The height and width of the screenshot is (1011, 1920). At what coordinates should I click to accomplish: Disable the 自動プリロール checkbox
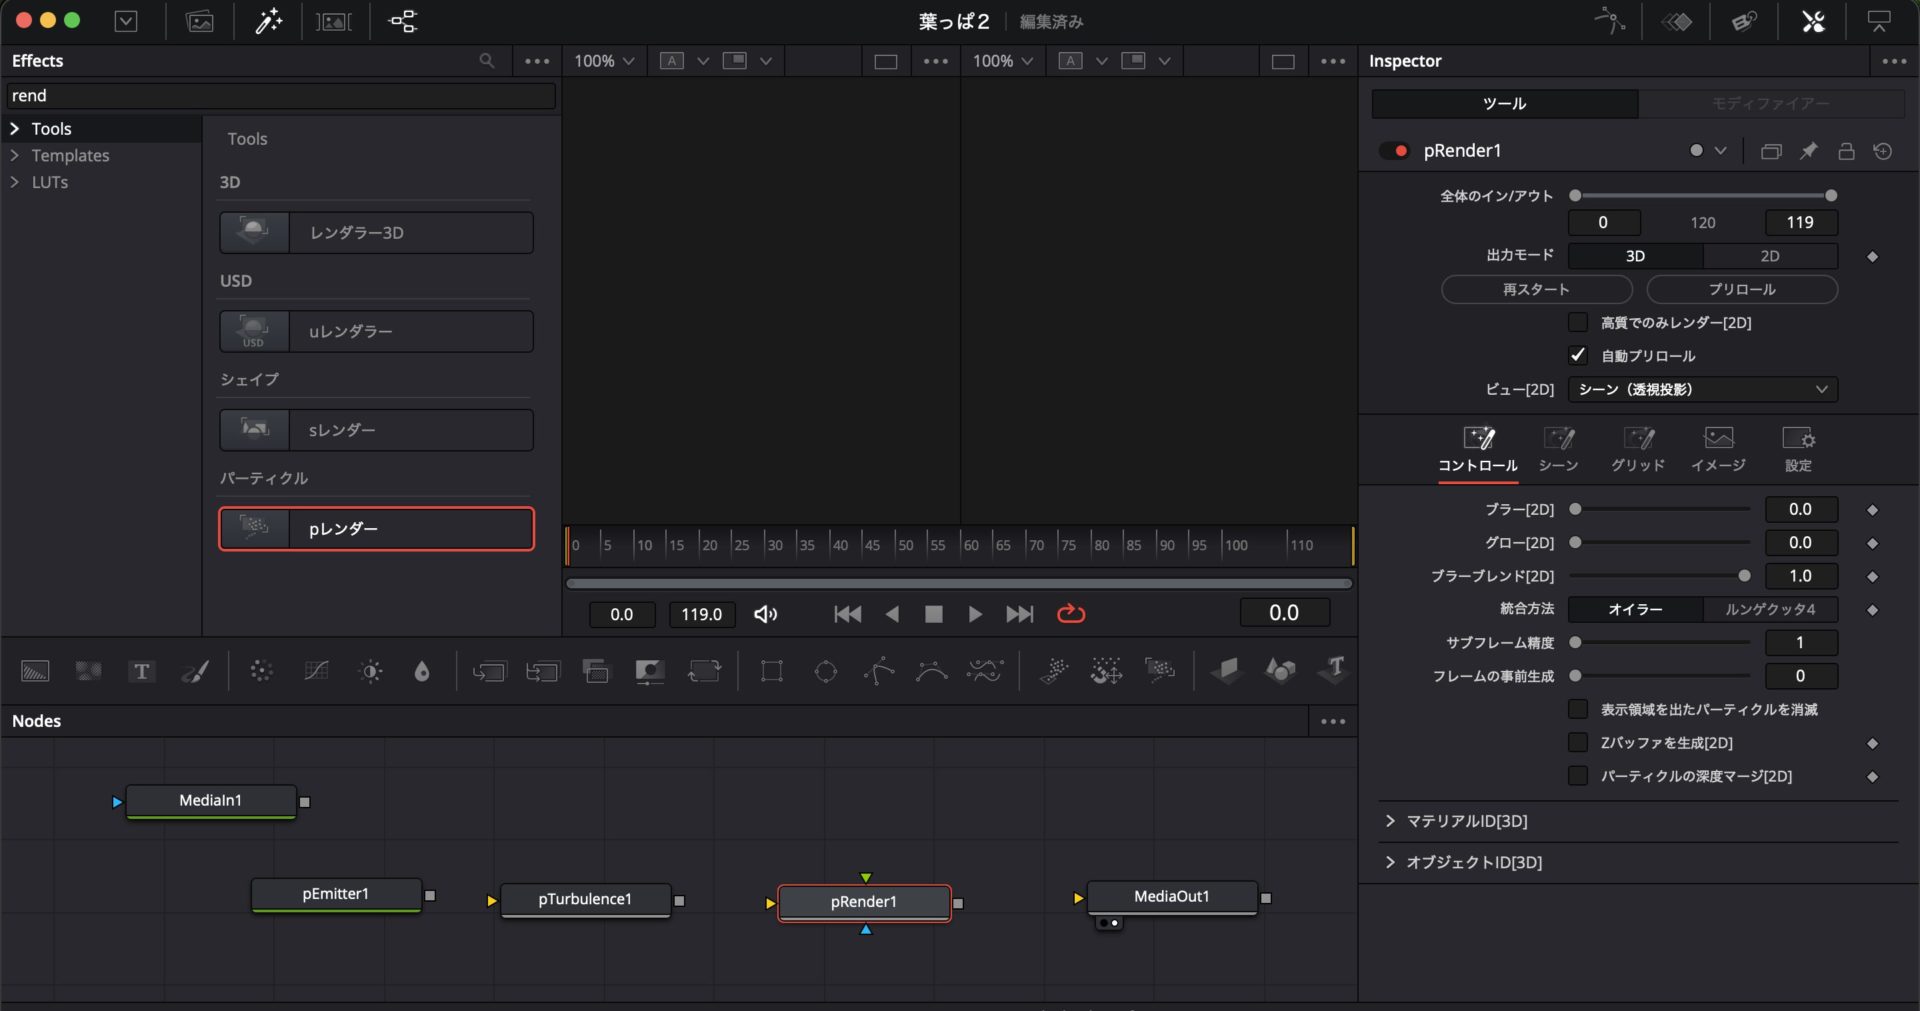click(x=1578, y=356)
